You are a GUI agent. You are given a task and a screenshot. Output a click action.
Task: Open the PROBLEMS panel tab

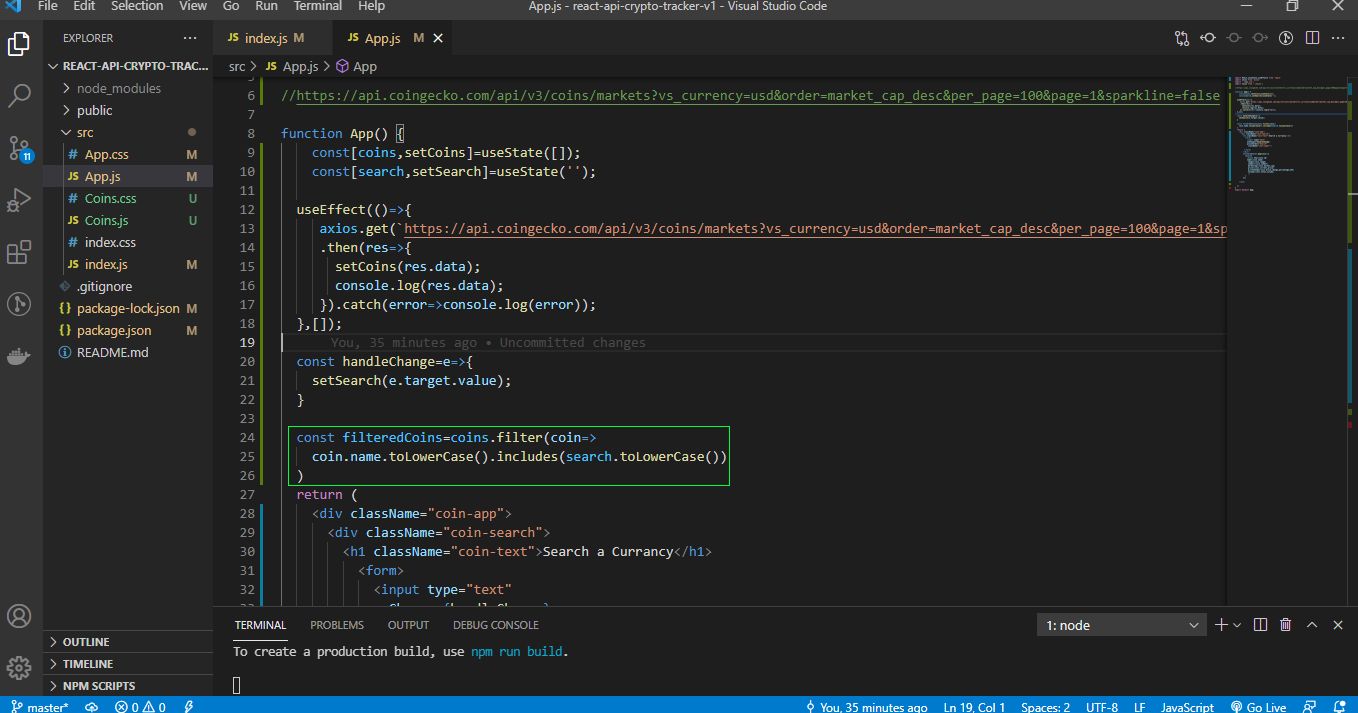(x=337, y=625)
